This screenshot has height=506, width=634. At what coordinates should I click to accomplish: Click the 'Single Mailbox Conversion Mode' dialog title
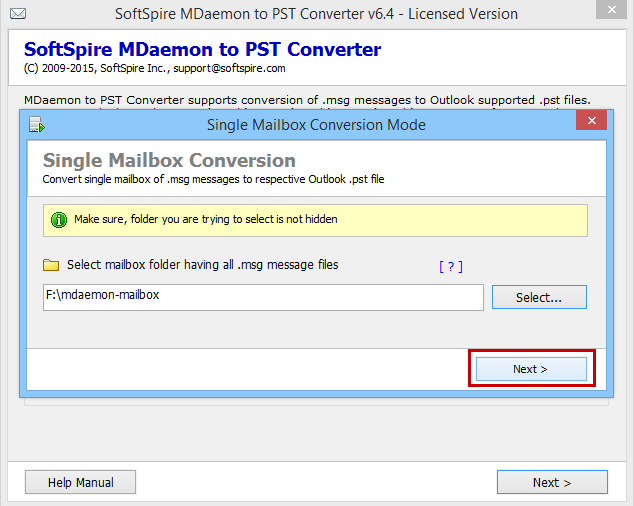click(316, 125)
